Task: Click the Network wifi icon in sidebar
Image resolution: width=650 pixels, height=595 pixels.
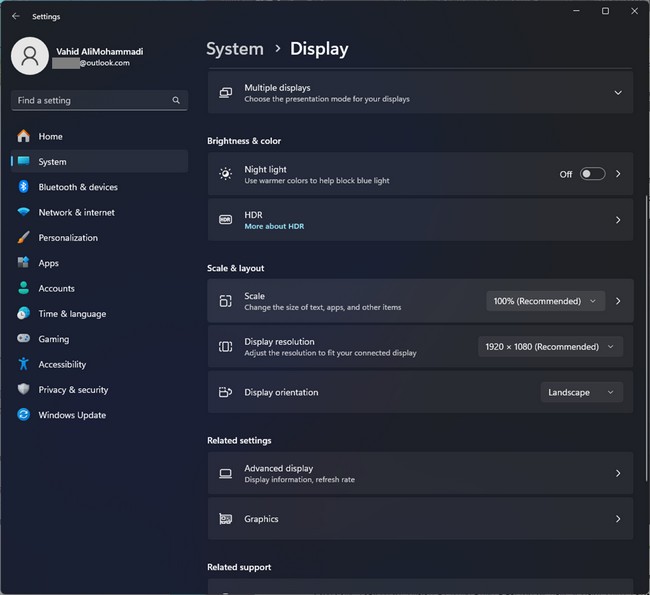Action: [24, 212]
